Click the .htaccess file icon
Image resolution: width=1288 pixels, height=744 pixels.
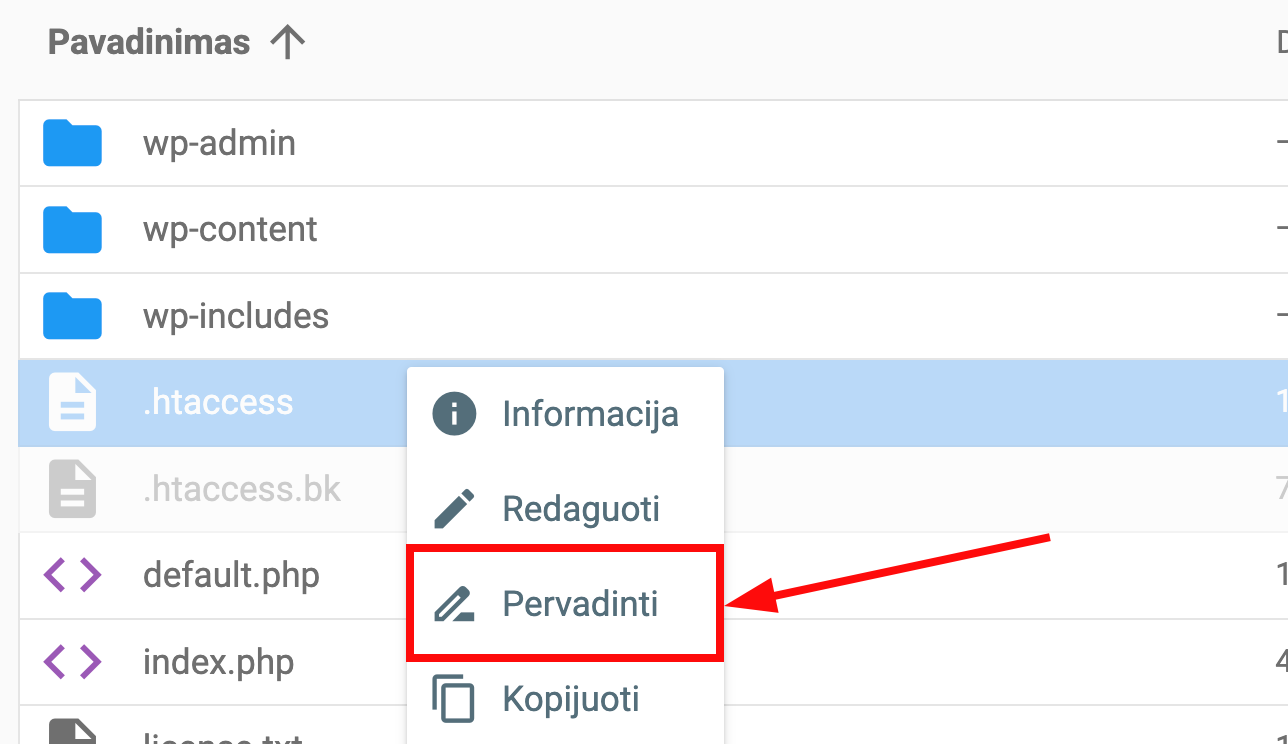(x=72, y=402)
